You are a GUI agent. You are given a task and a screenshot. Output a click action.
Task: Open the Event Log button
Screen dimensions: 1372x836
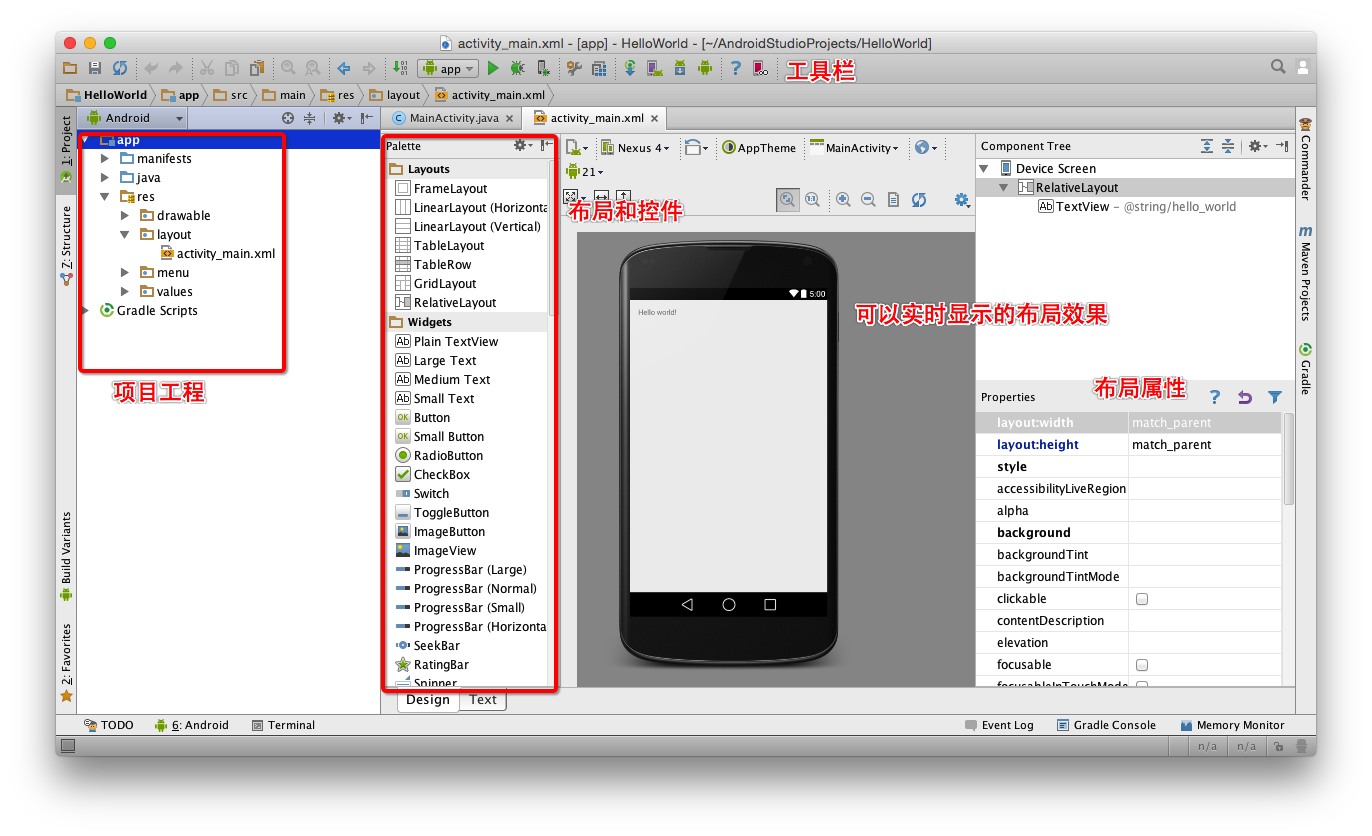point(999,725)
